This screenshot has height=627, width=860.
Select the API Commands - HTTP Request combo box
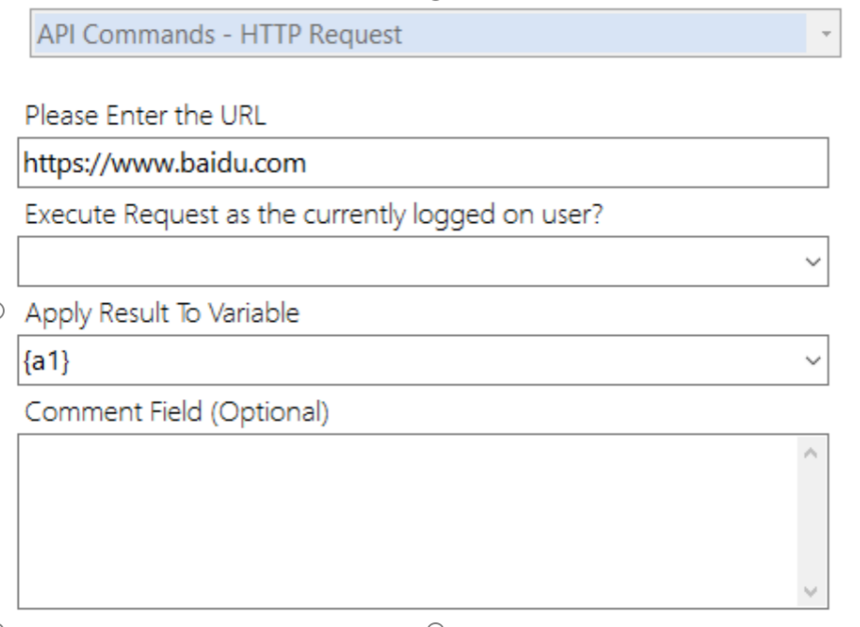(x=435, y=33)
